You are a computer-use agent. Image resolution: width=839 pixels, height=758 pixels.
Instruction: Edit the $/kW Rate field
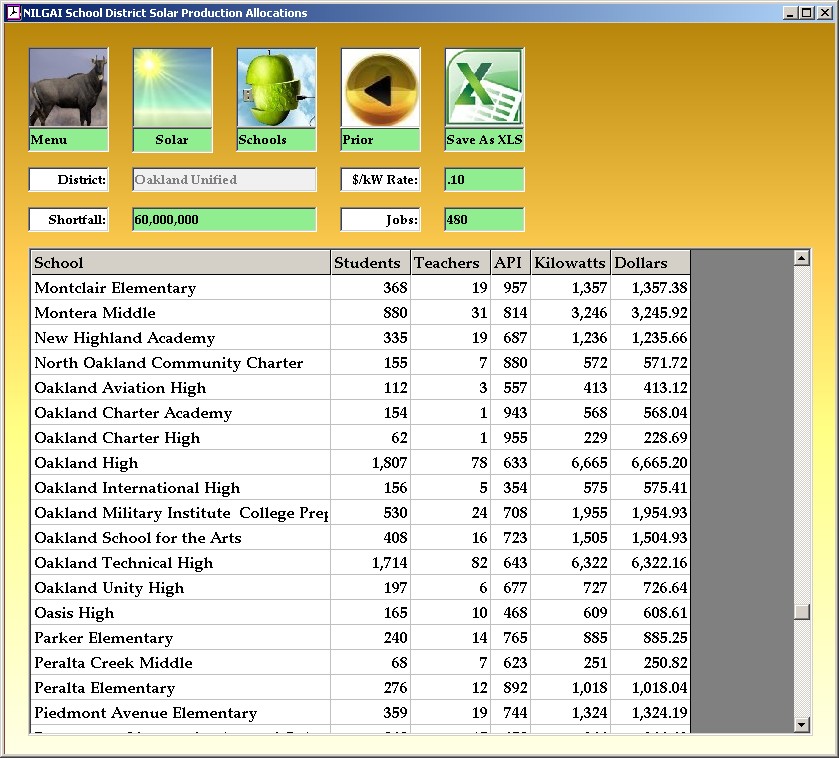[x=484, y=180]
